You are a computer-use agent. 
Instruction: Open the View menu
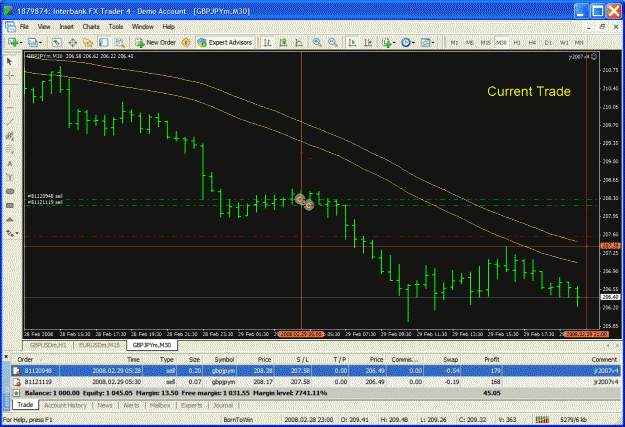(44, 27)
